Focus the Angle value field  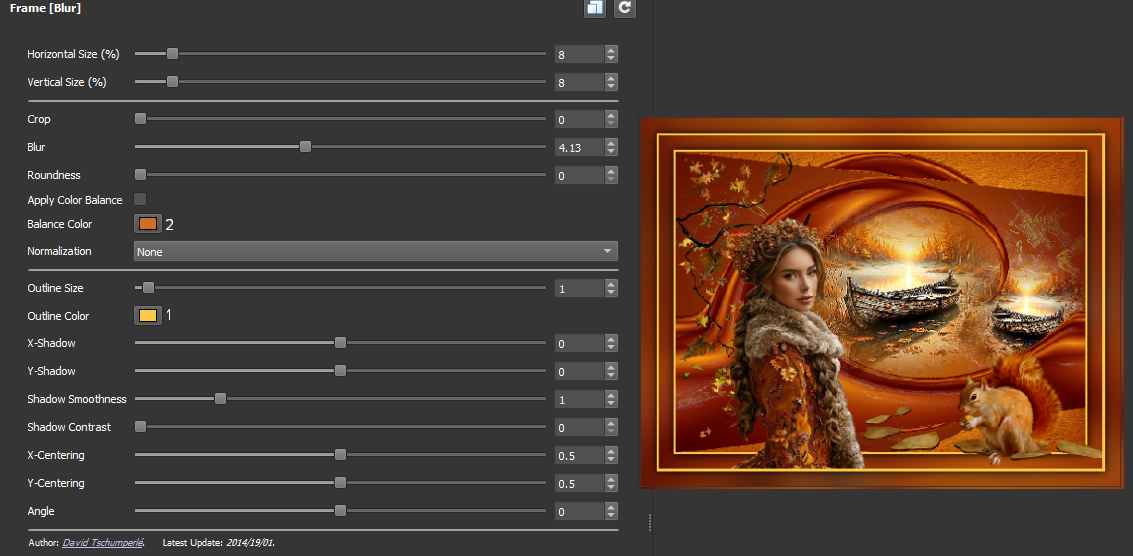(580, 511)
